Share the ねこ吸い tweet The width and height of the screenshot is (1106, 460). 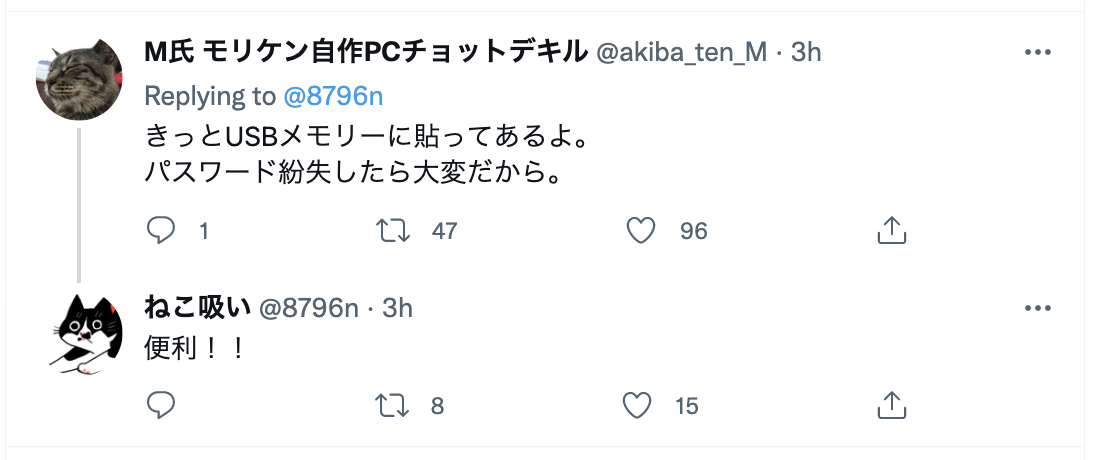[x=889, y=405]
